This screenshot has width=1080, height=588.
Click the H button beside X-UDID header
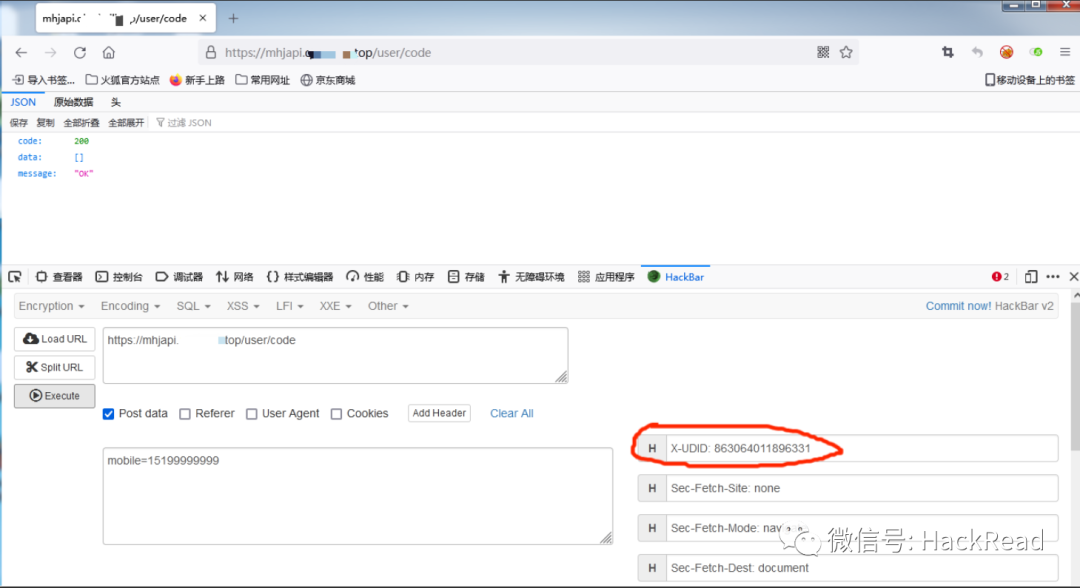(x=652, y=448)
